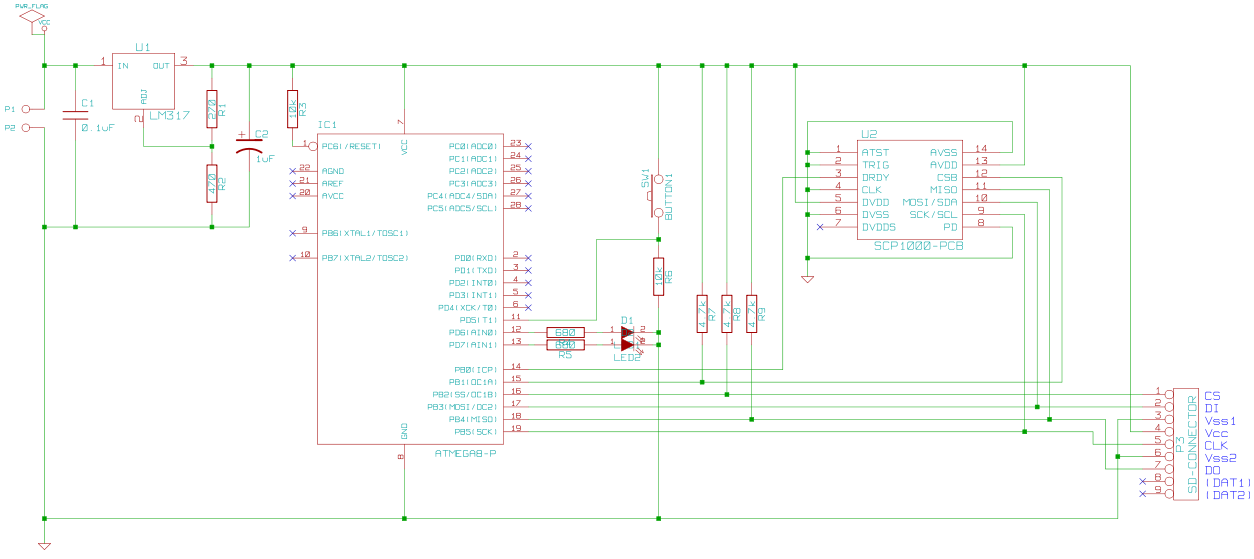Click pull-up resistor R3

(292, 108)
